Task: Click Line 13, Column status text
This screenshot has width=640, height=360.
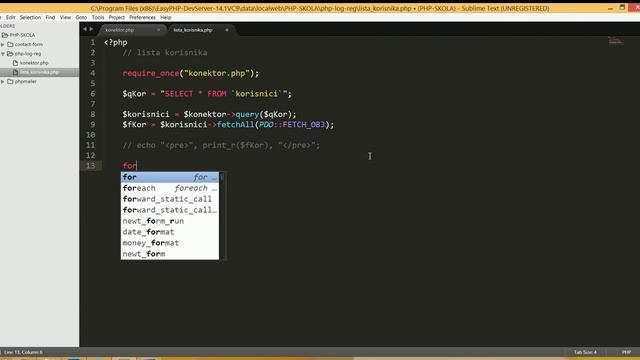Action: click(23, 352)
